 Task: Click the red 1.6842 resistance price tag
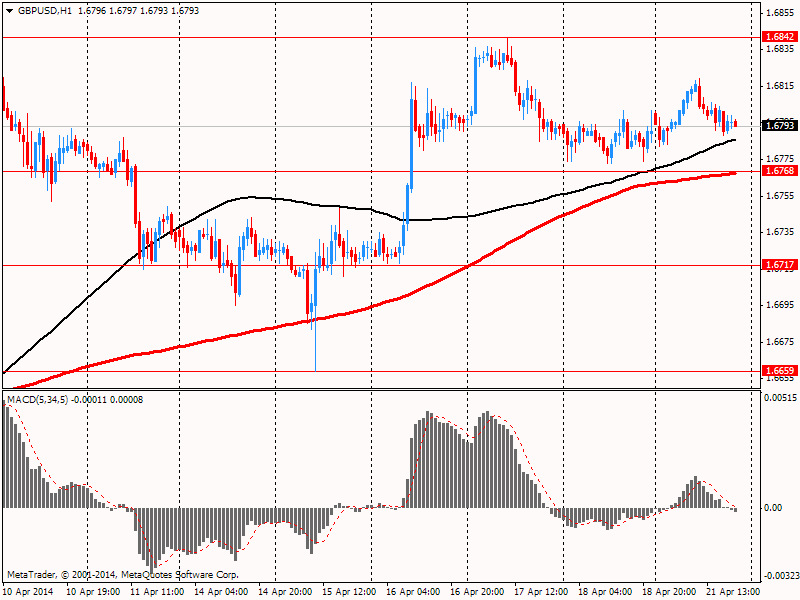[x=780, y=37]
